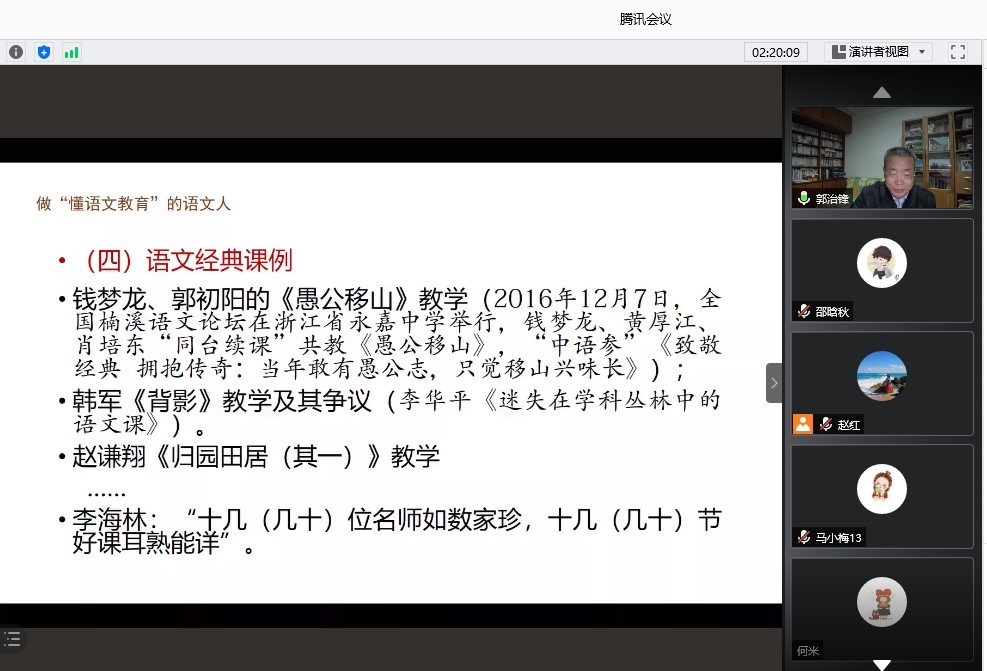This screenshot has width=987, height=671.
Task: Click the member icon next to 赵红
Action: 802,424
